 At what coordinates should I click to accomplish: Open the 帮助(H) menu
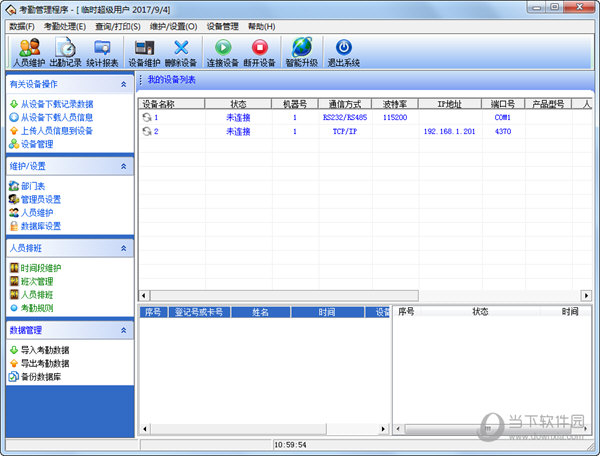click(261, 25)
